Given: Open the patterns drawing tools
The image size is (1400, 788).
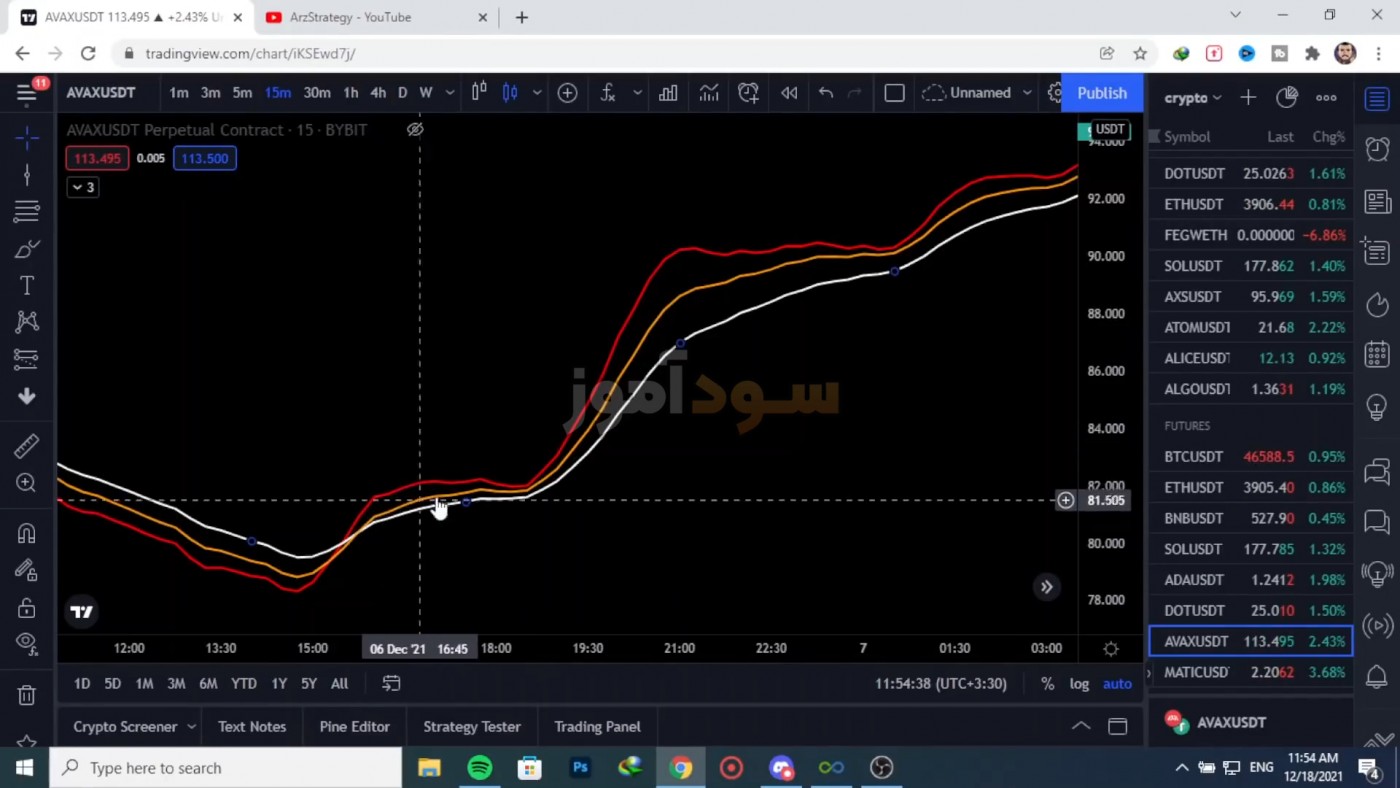Looking at the screenshot, I should click(x=27, y=321).
